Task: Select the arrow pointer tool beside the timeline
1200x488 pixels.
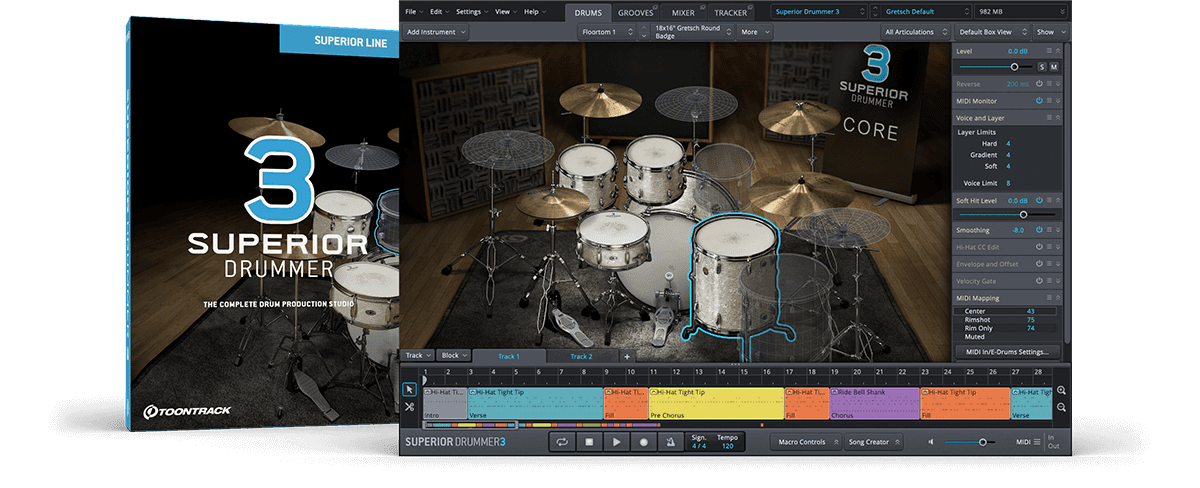Action: (409, 389)
